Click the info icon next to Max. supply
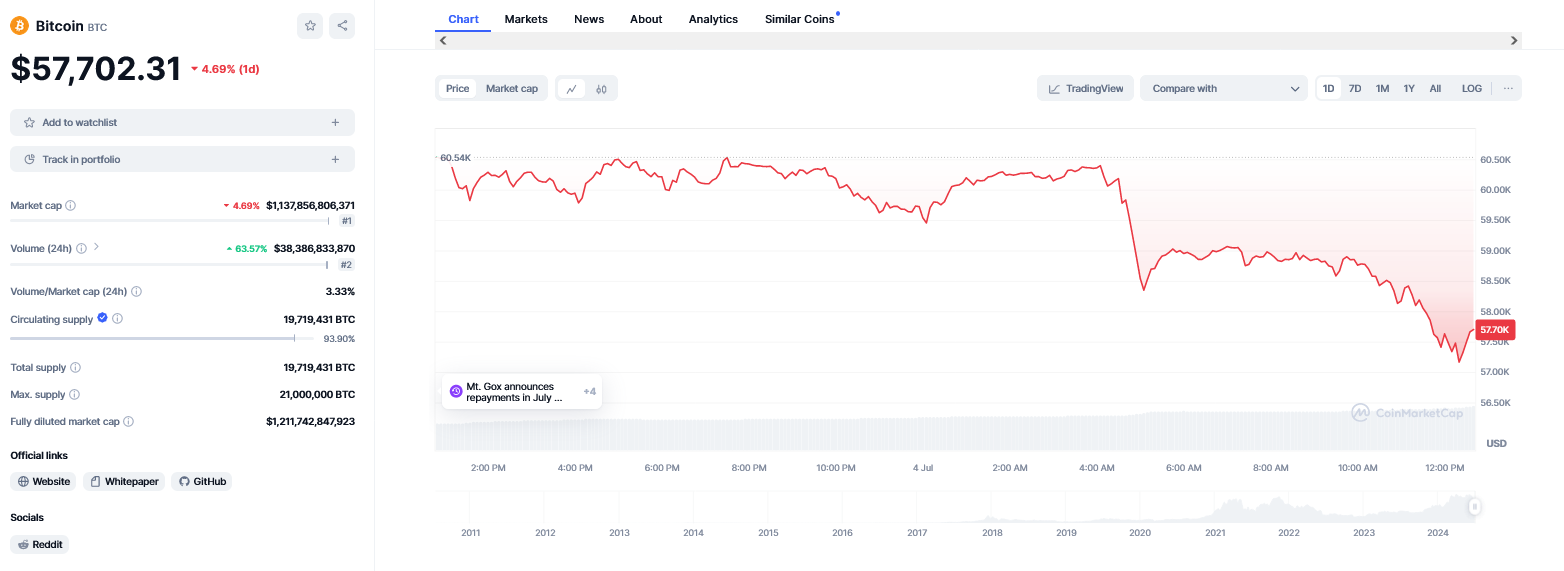Image resolution: width=1564 pixels, height=571 pixels. 74,395
